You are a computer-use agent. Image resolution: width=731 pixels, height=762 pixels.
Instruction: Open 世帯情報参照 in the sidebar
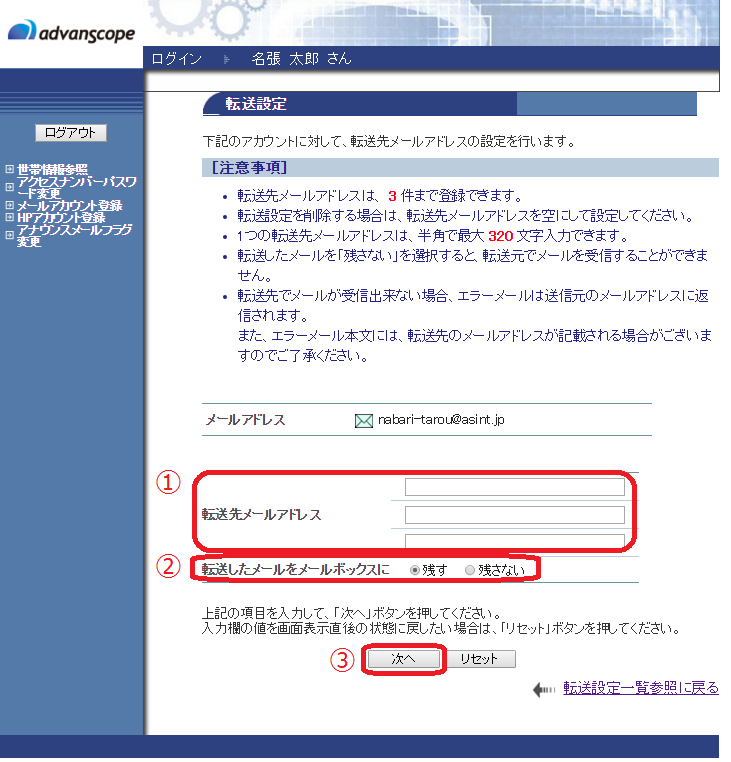52,170
